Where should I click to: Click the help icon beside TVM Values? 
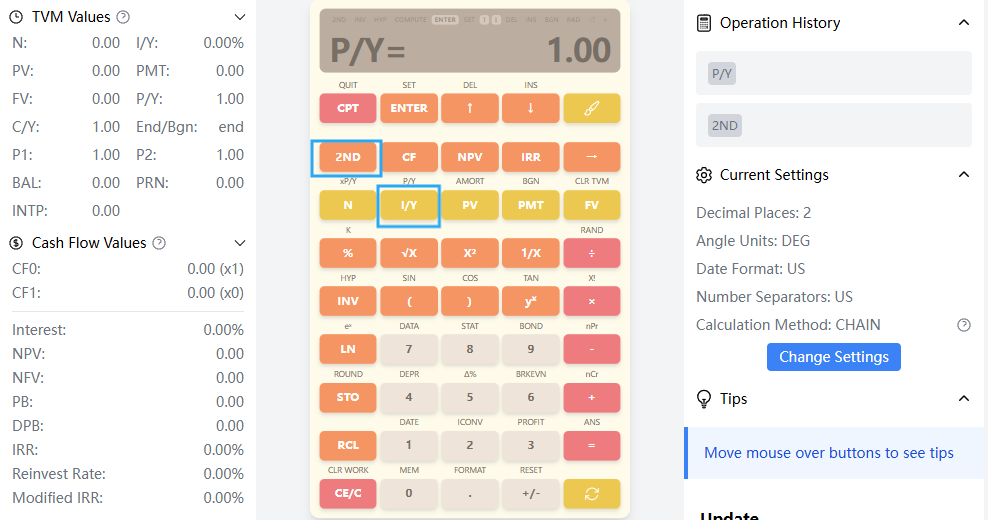(x=124, y=17)
